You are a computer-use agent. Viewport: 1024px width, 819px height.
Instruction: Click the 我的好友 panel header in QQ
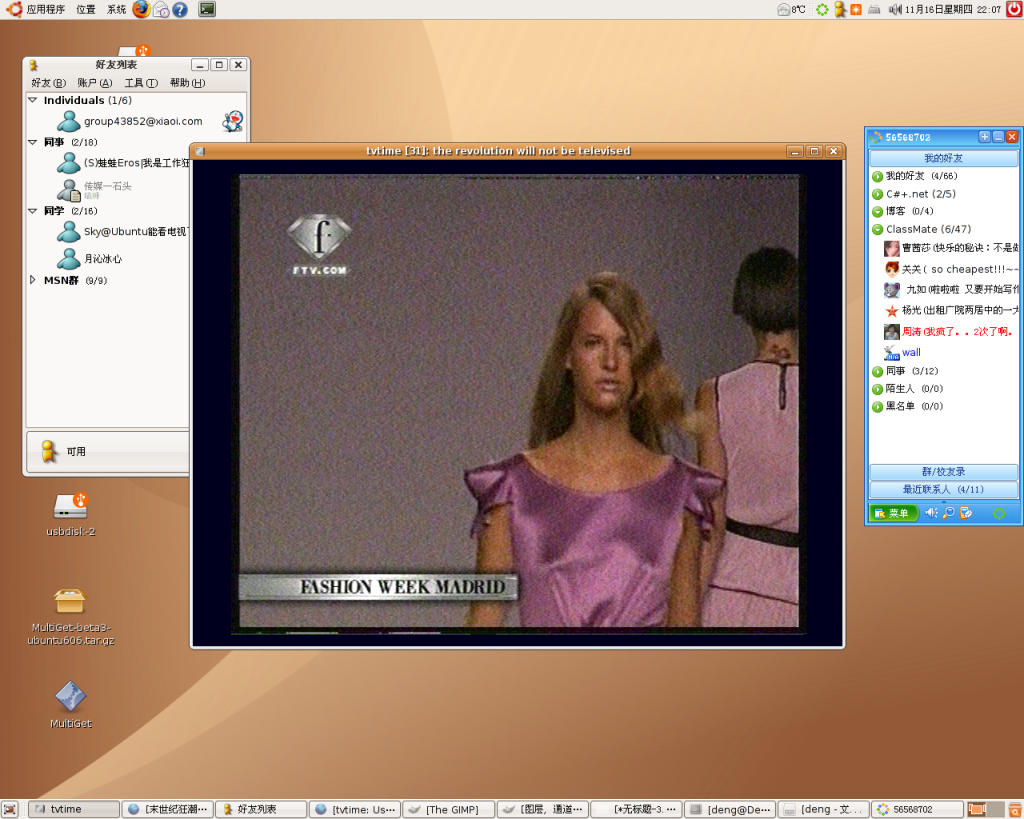pos(943,158)
